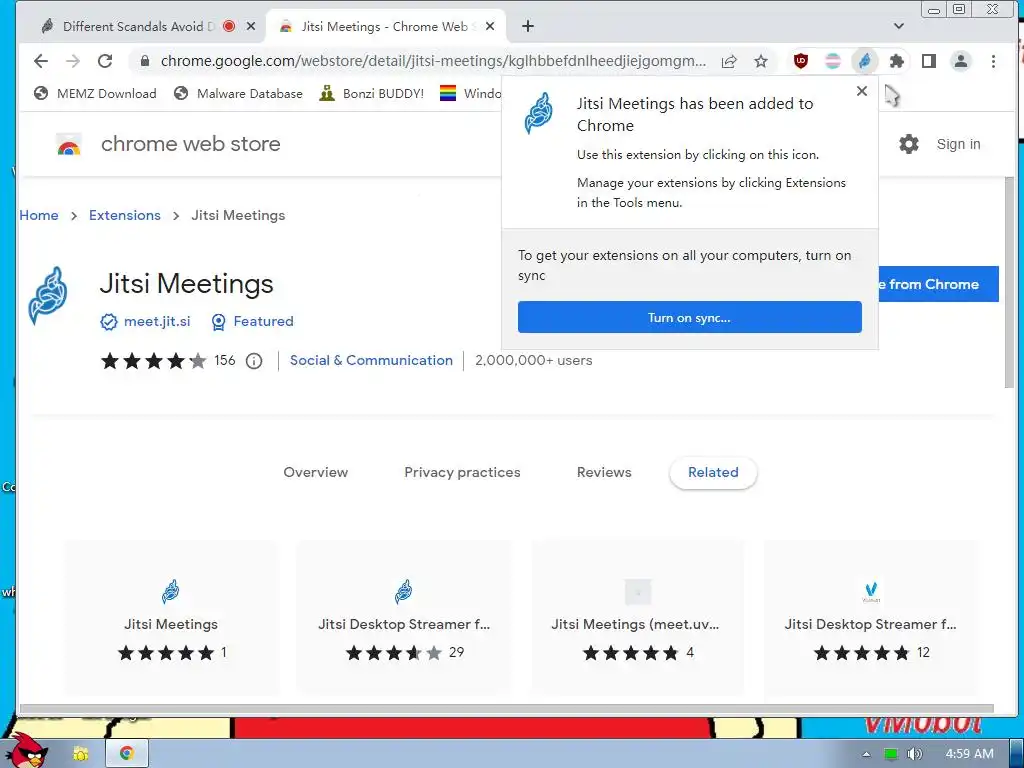
Task: Go to Extensions breadcrumb
Action: click(125, 216)
